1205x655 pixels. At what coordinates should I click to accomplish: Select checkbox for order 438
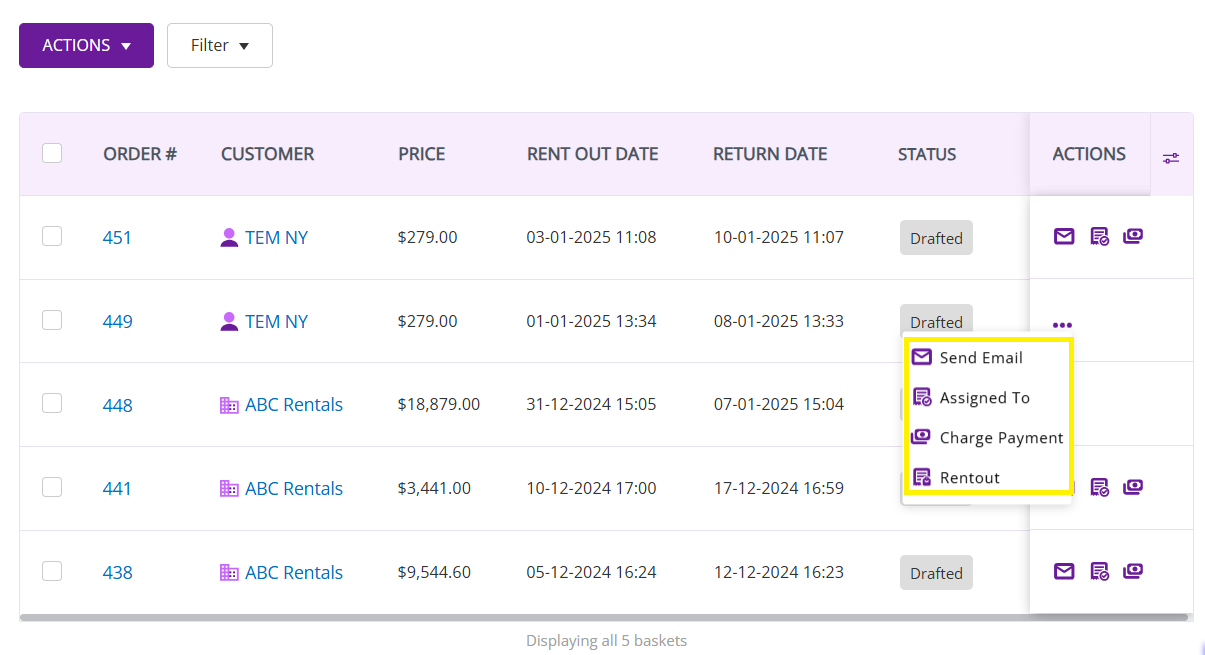(x=52, y=571)
